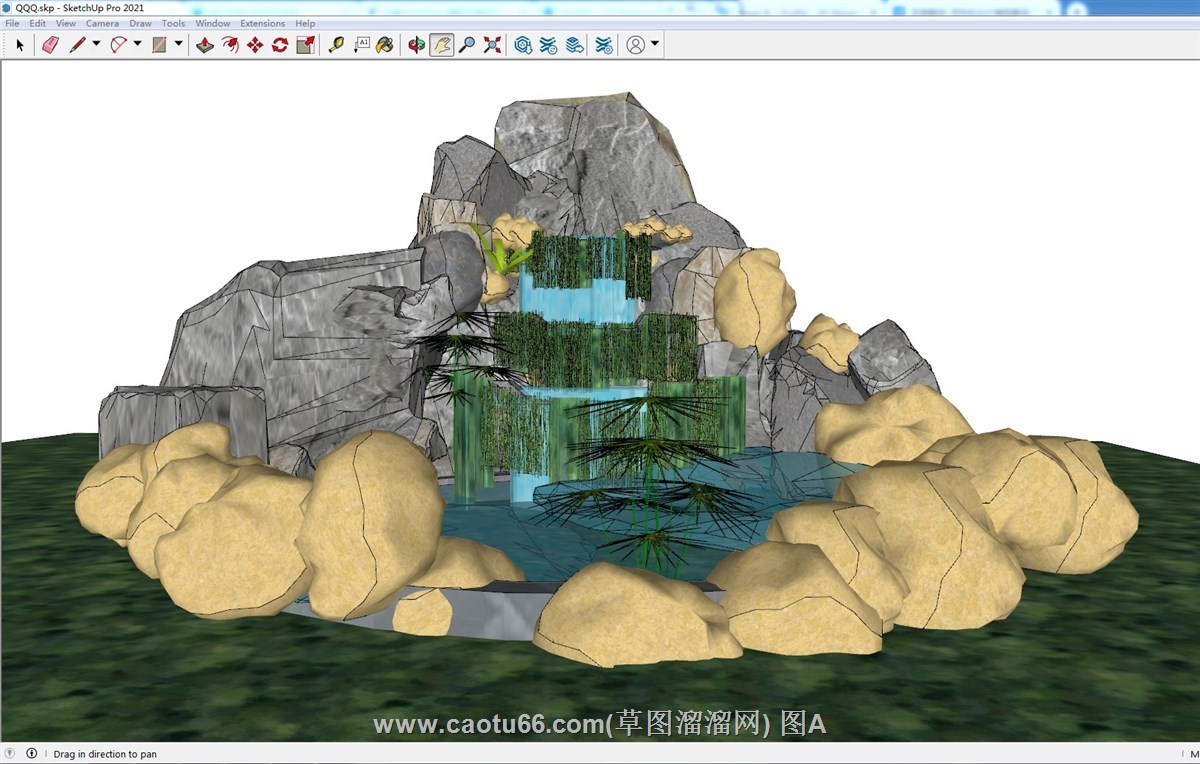Open the Draw menu
Viewport: 1200px width, 764px height.
pyautogui.click(x=141, y=23)
